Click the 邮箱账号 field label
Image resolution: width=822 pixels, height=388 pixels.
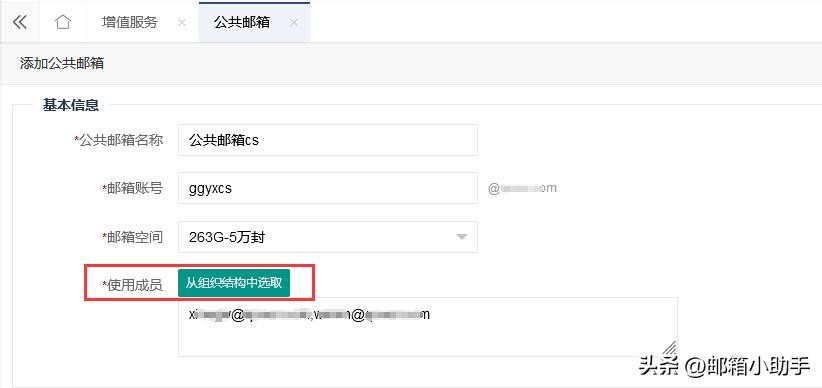[133, 188]
